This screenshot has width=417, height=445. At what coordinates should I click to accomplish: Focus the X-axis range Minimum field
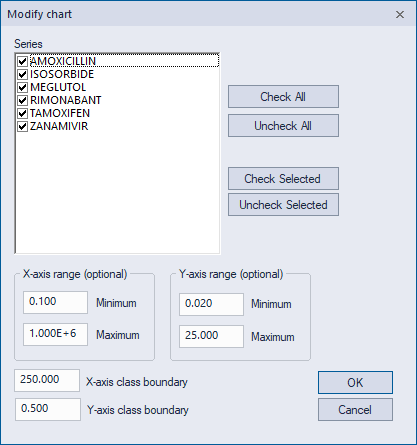coord(55,302)
